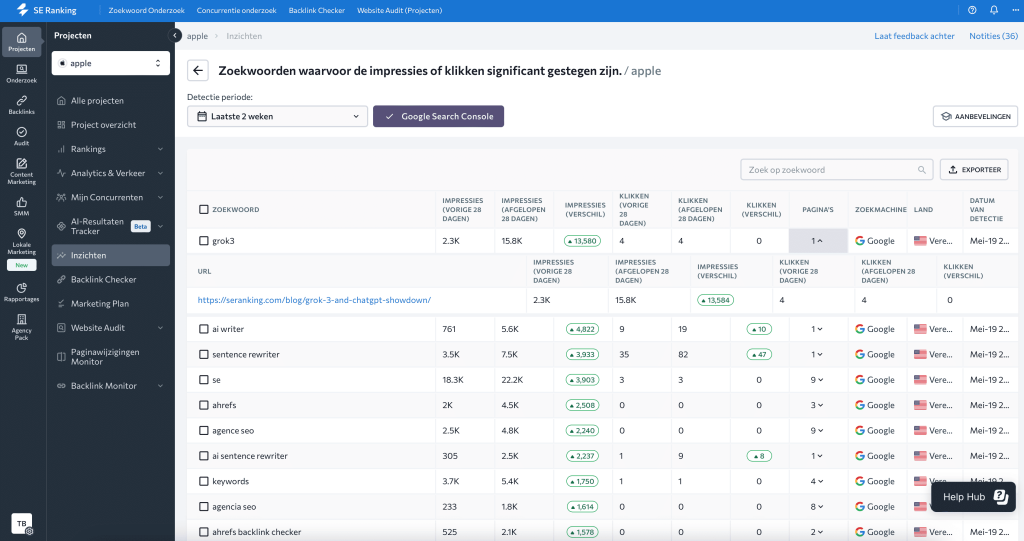Open Website Audit (Projecten) top menu

point(400,10)
